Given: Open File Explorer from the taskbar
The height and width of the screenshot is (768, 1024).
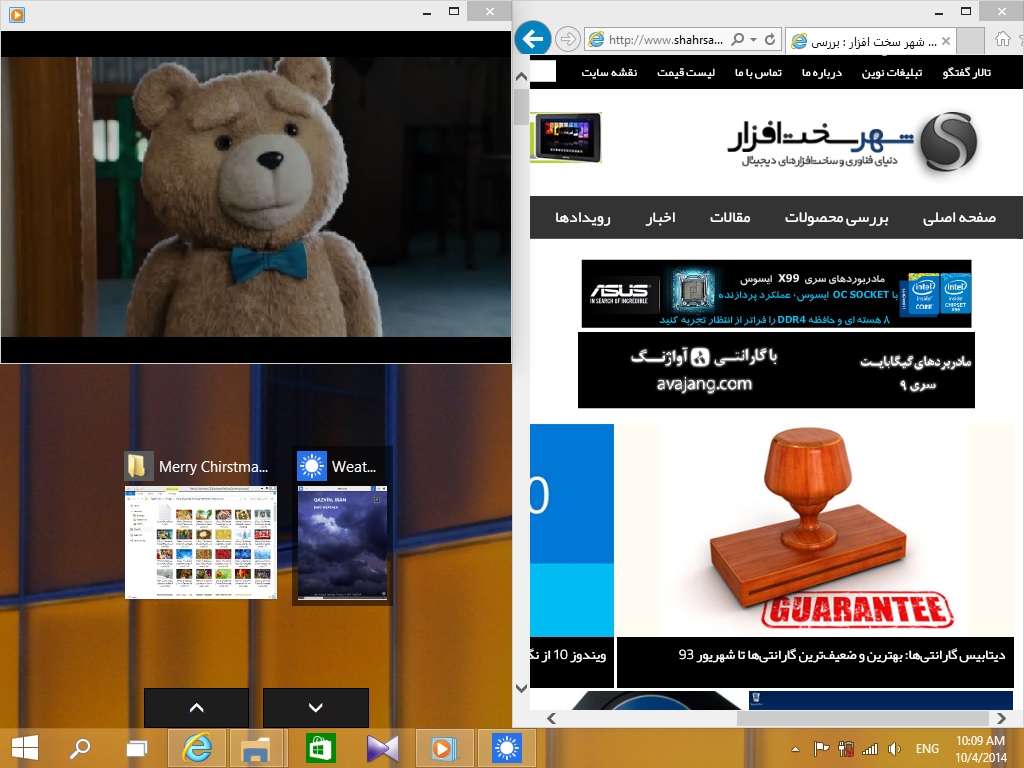Looking at the screenshot, I should coord(255,748).
